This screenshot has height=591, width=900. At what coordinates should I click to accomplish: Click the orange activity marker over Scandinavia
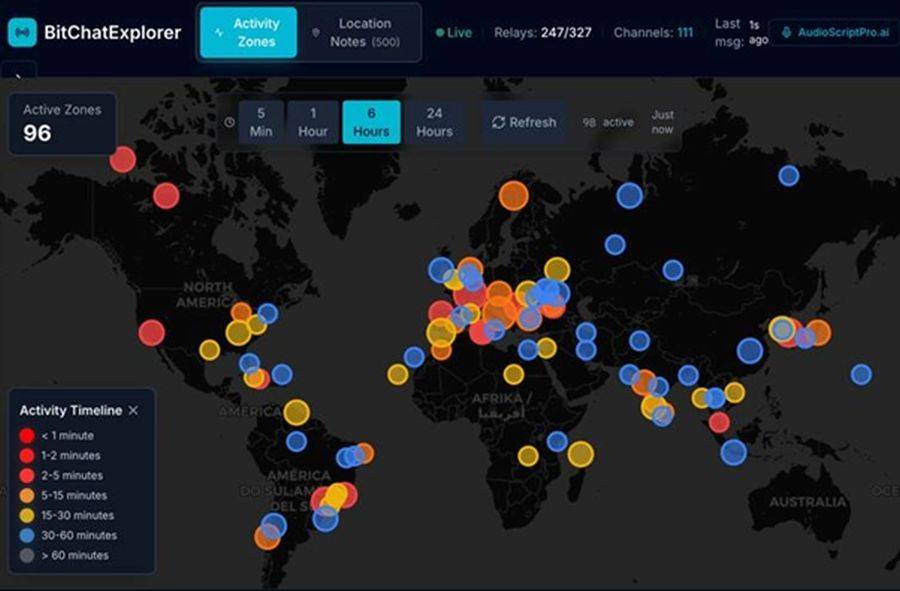513,195
